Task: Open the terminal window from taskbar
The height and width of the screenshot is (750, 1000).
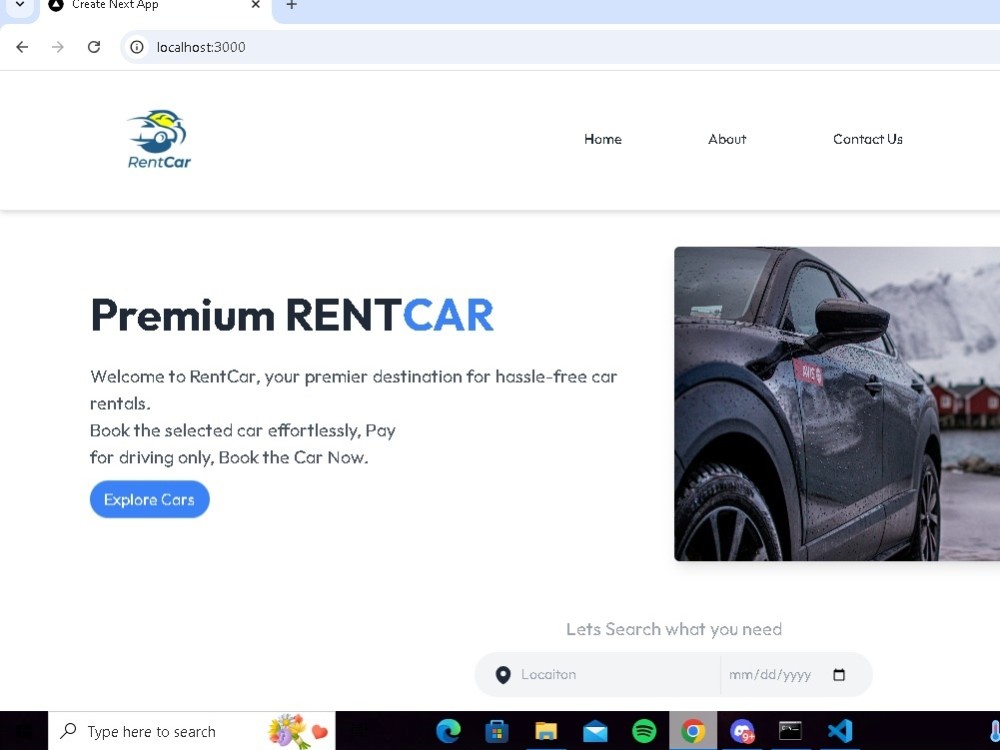Action: click(790, 731)
